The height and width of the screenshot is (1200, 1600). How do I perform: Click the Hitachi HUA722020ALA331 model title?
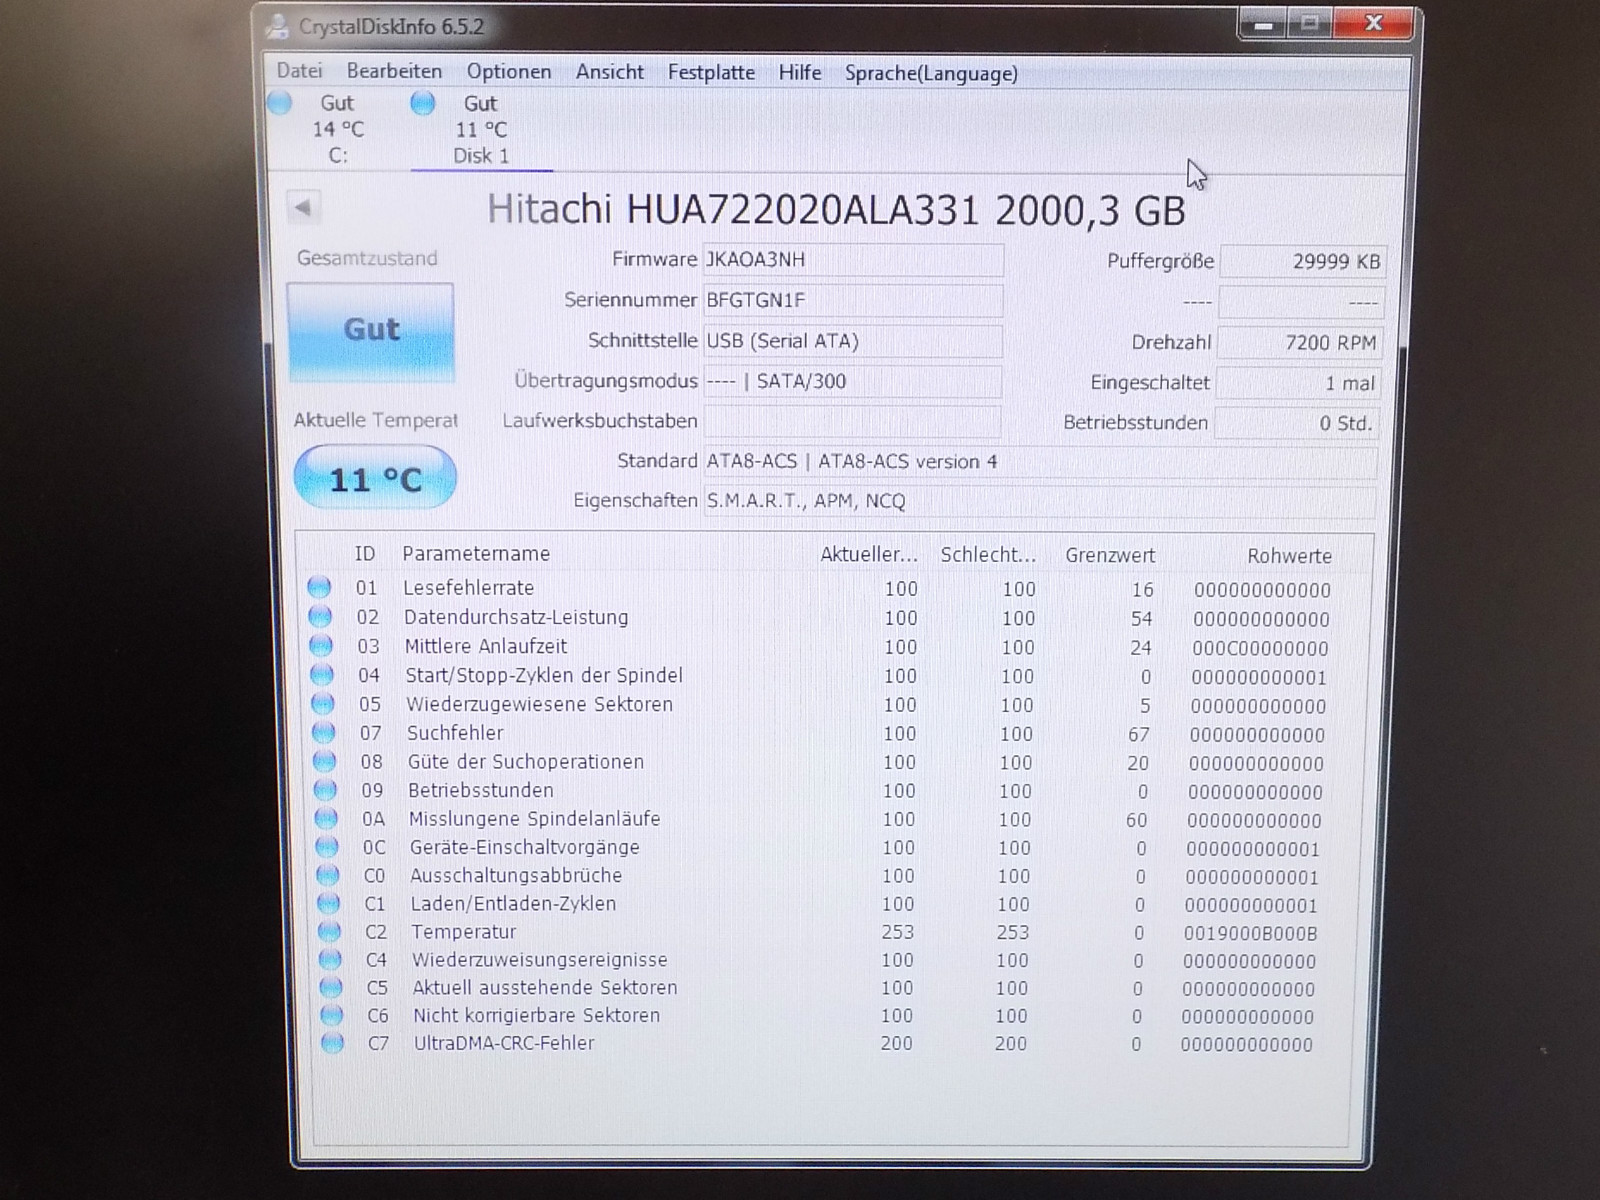tap(836, 210)
